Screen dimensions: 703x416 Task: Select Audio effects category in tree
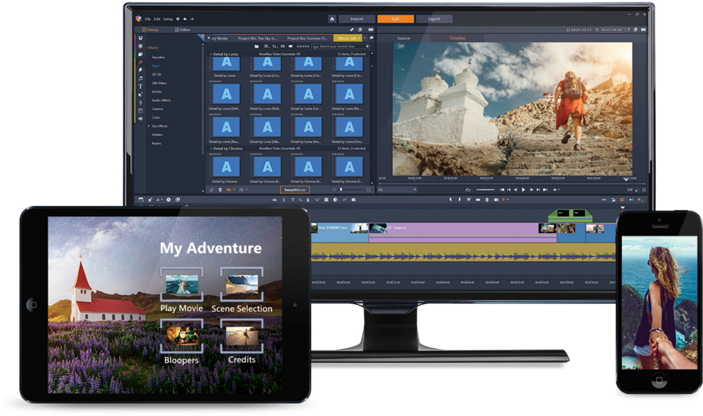161,100
